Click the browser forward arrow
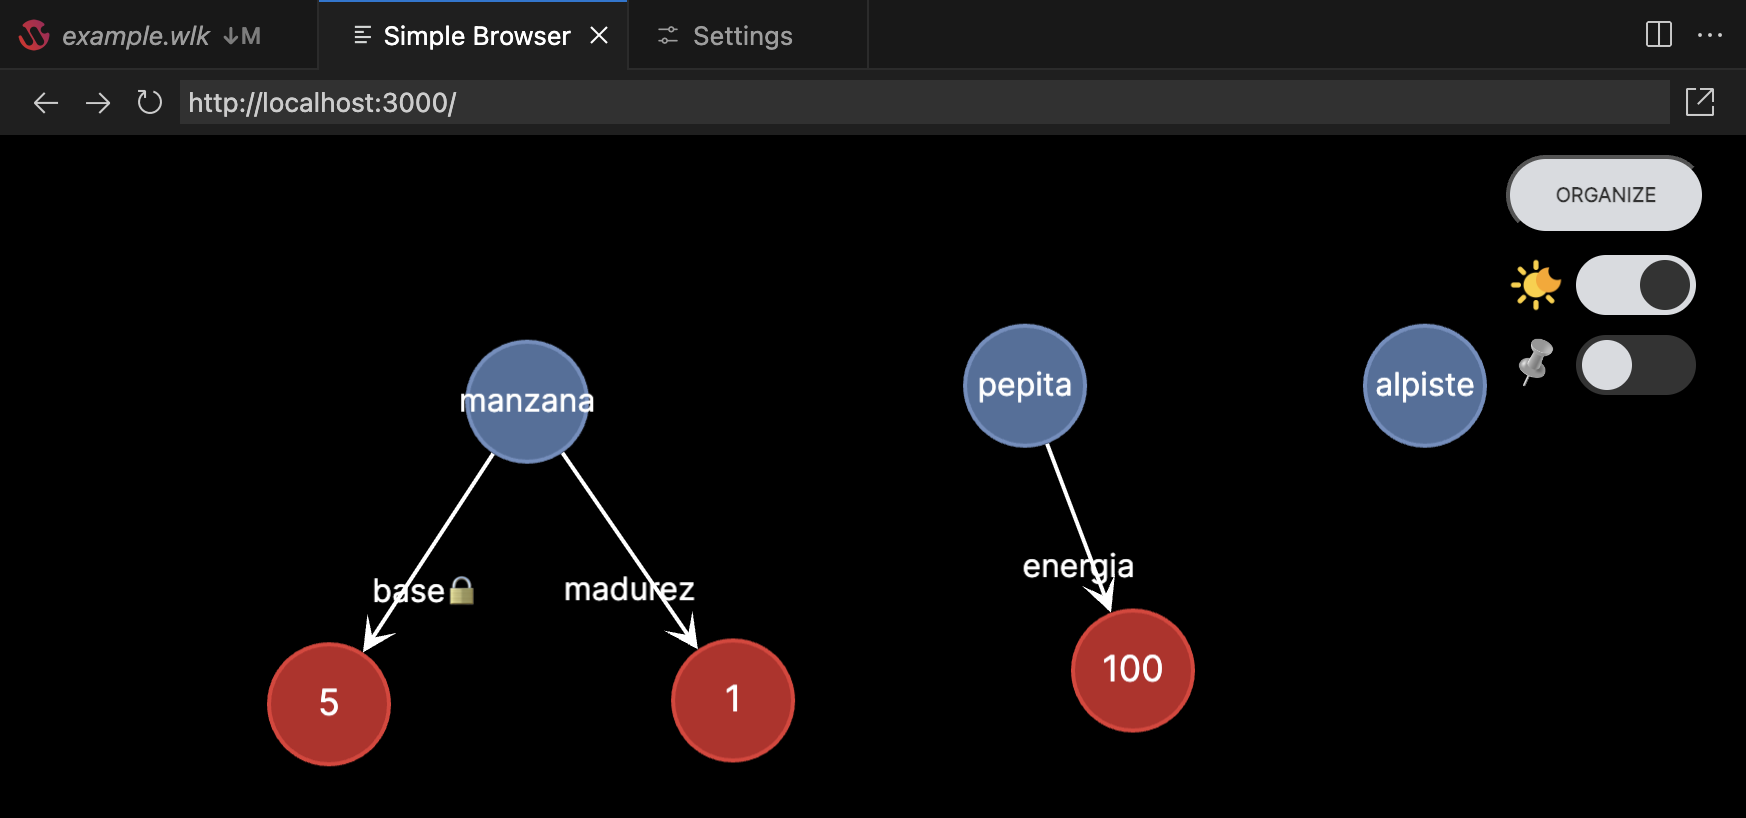Screen dimensions: 1746x818 coord(98,103)
